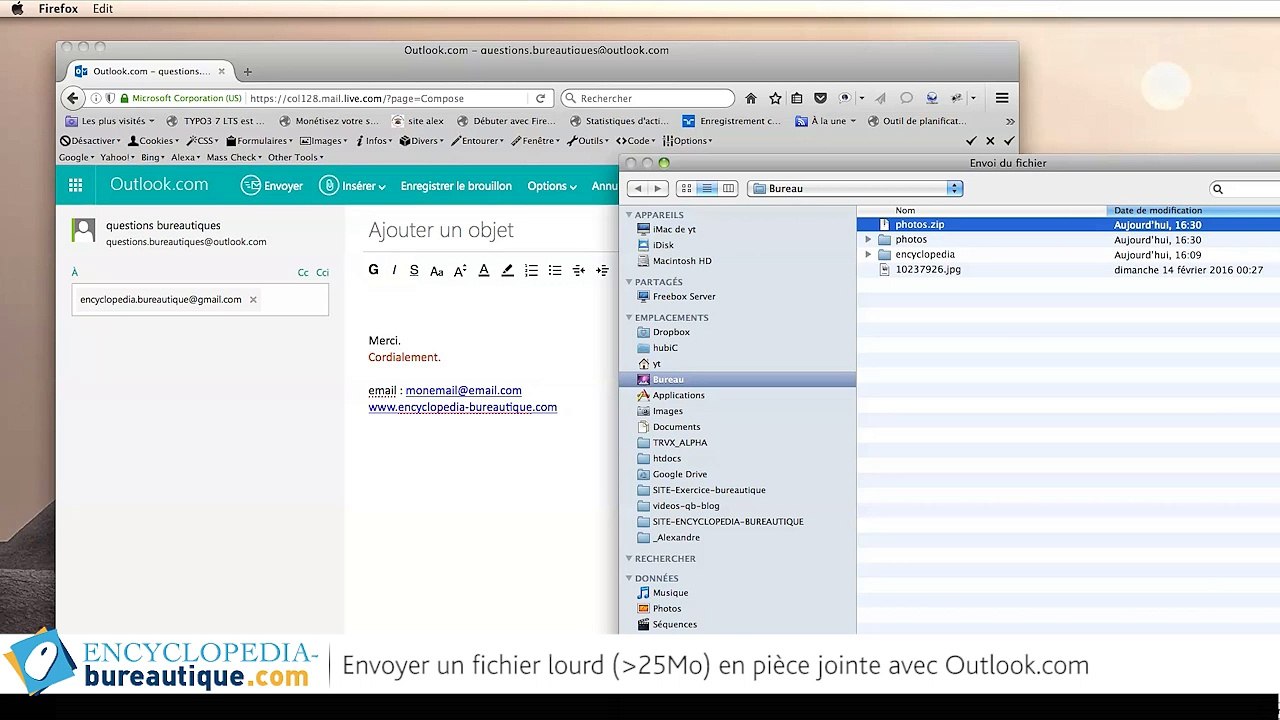This screenshot has width=1280, height=720.
Task: Switch file dialog to column view
Action: click(728, 188)
